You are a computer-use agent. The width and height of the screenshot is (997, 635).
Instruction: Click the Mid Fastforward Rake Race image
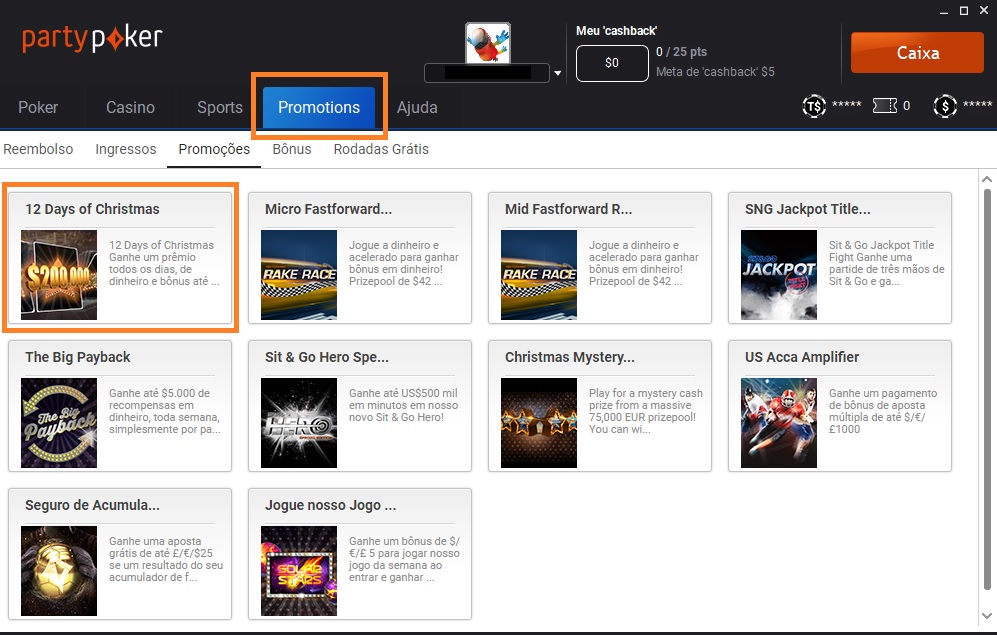click(539, 275)
